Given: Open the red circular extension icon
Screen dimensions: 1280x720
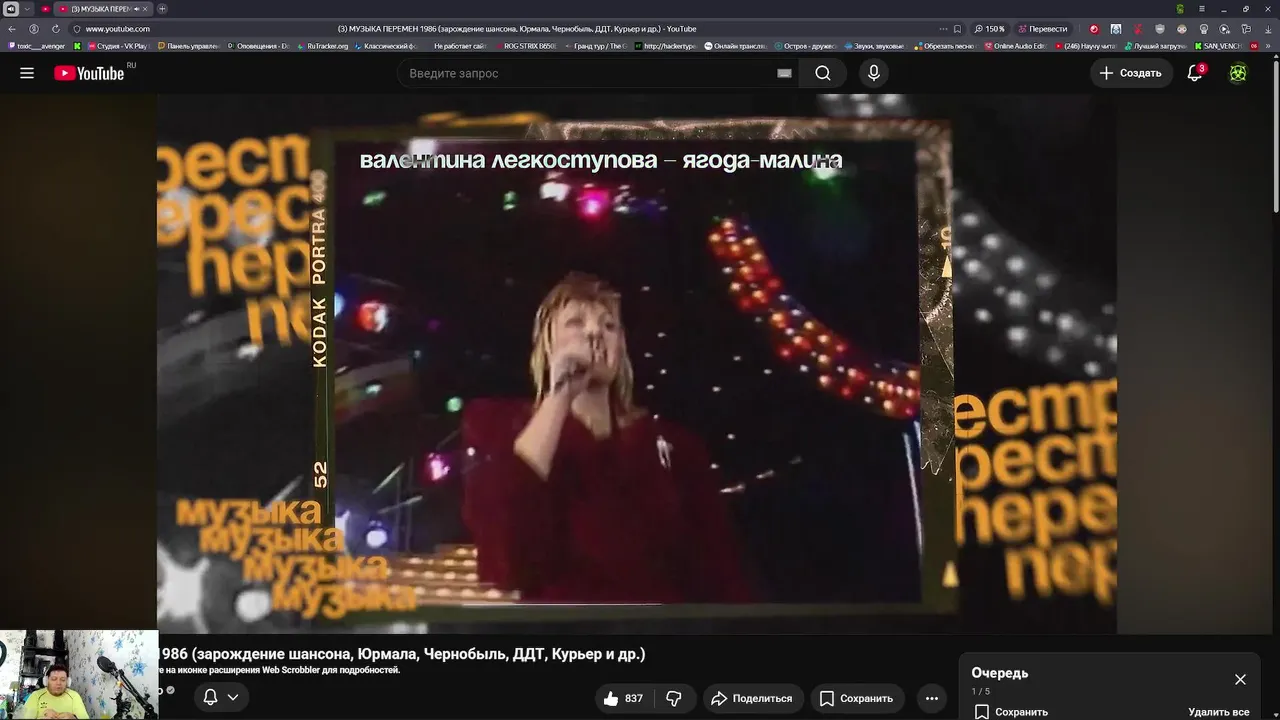Looking at the screenshot, I should 1093,29.
